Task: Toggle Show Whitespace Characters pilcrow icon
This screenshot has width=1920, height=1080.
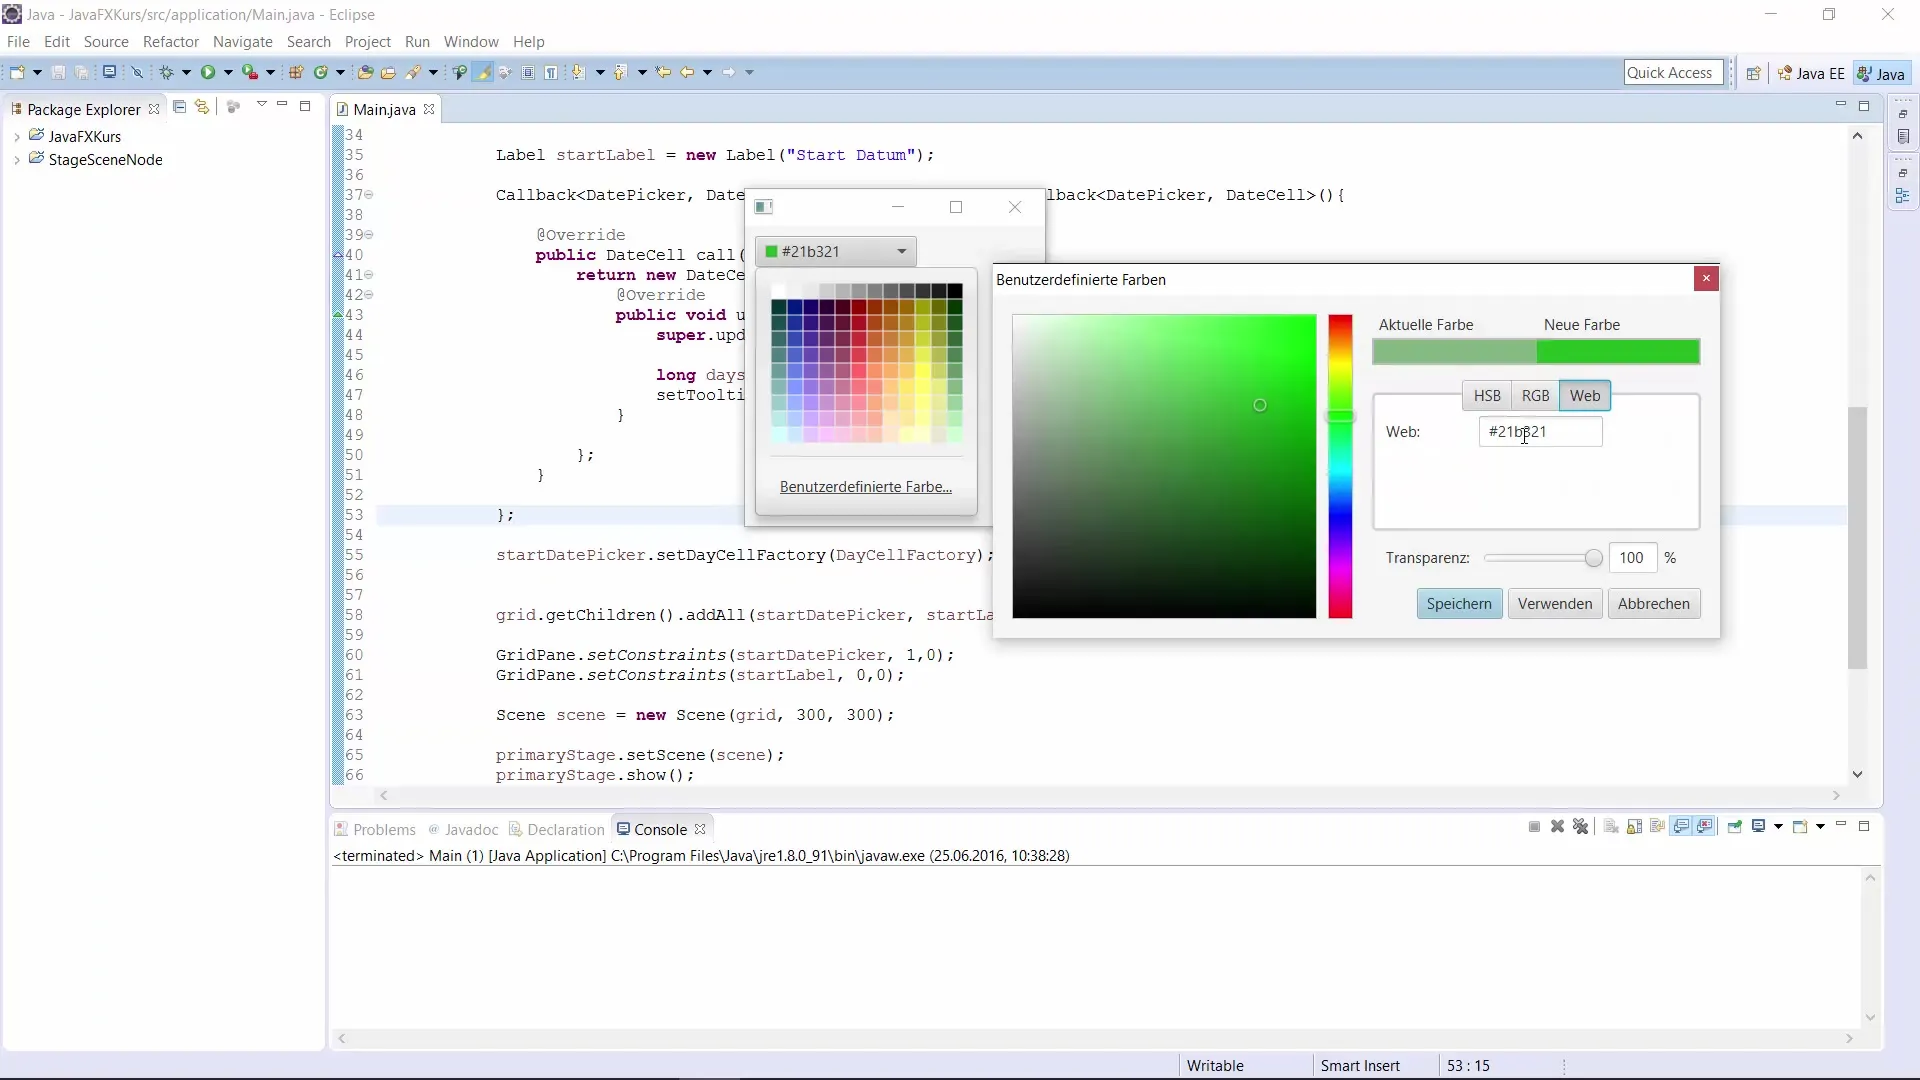Action: 550,72
